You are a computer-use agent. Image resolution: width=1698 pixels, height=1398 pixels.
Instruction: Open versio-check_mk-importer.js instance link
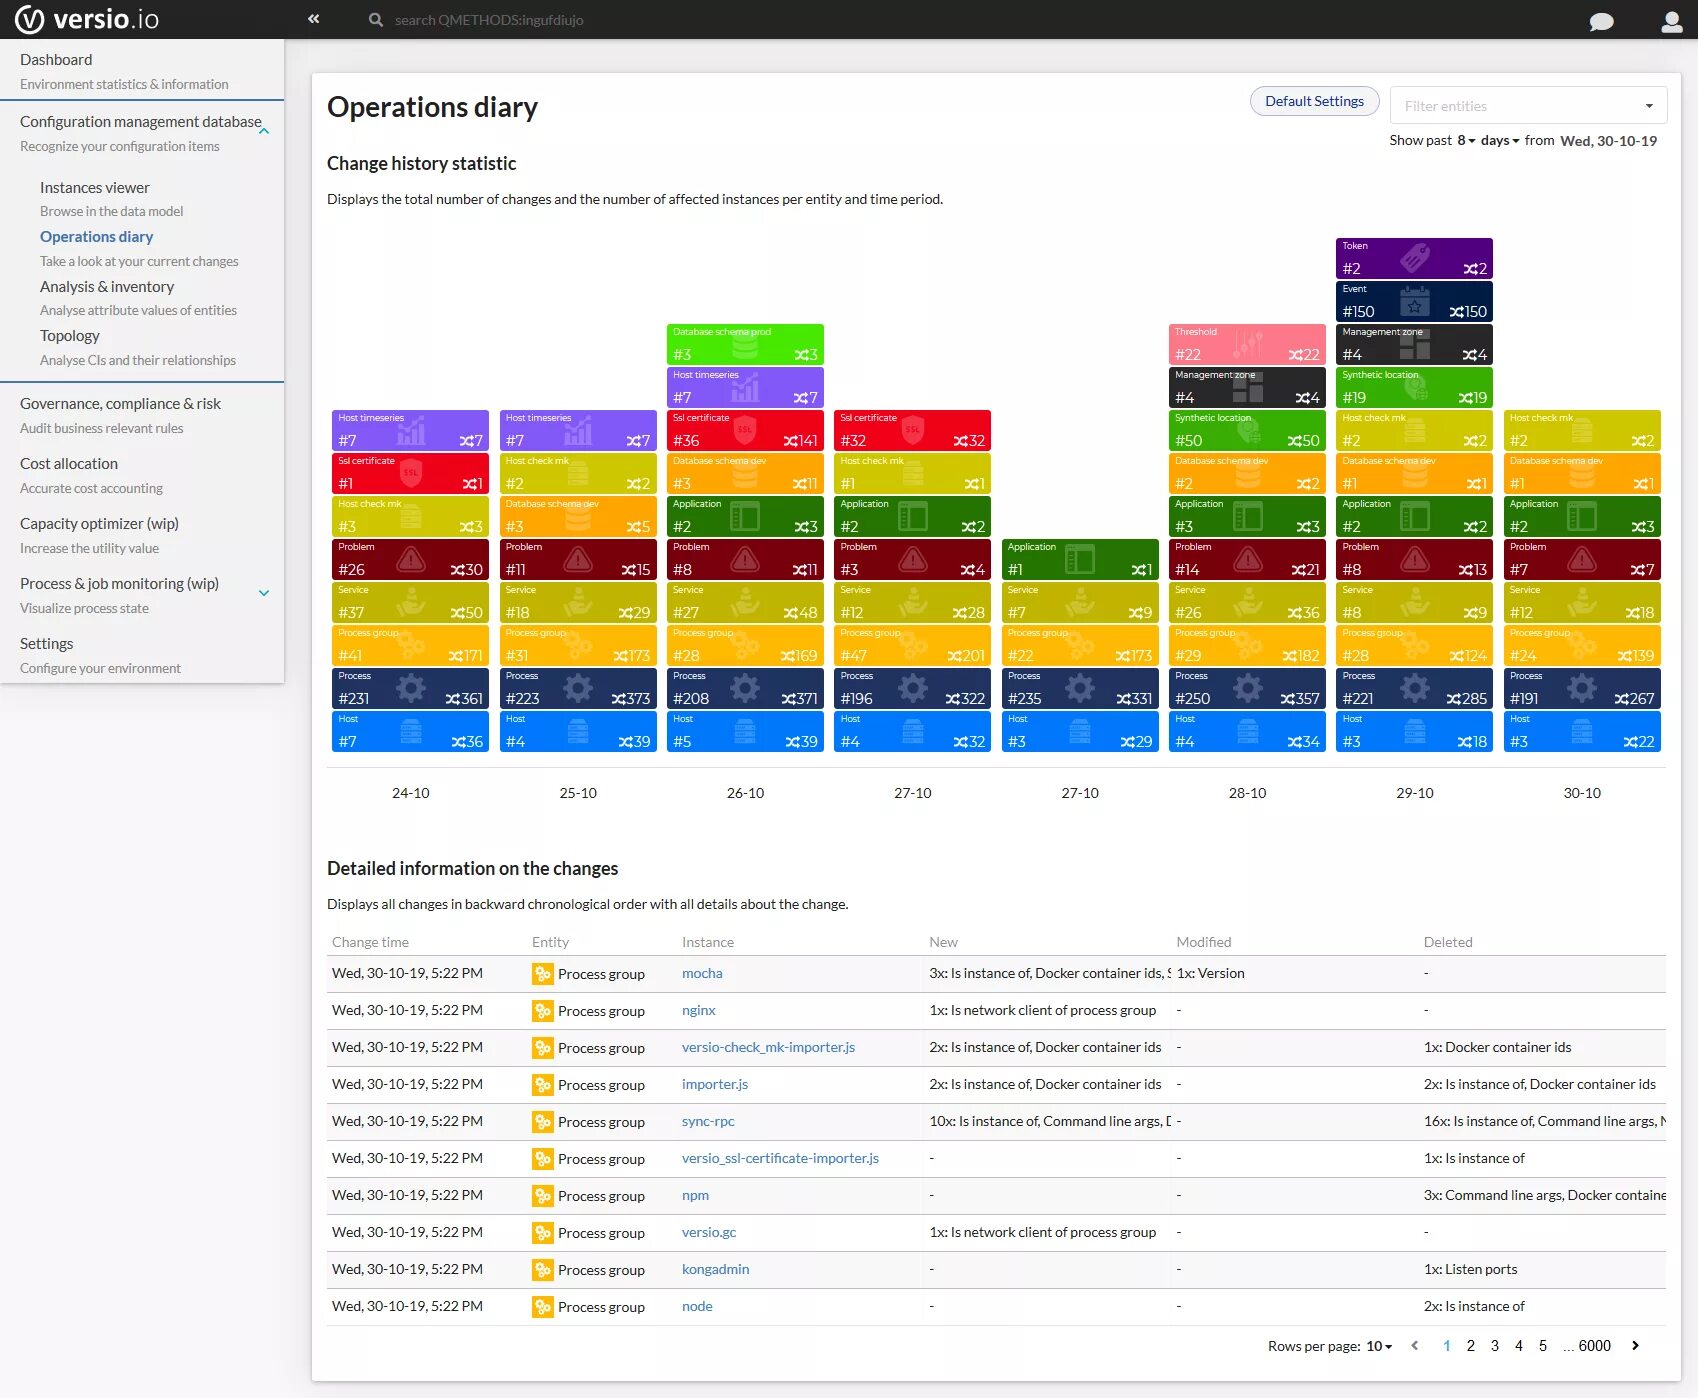768,1048
